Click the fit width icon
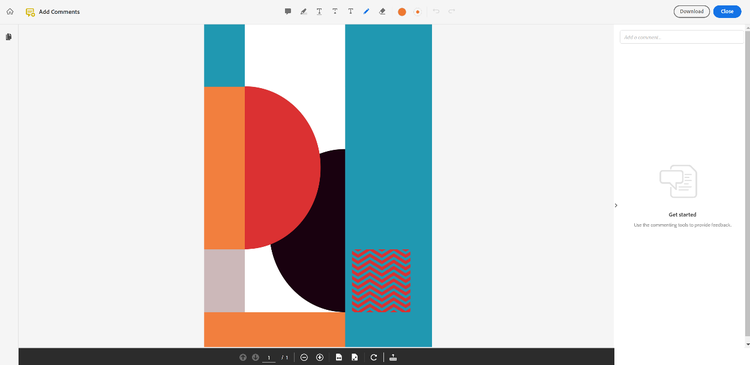Image resolution: width=750 pixels, height=365 pixels. pos(339,357)
